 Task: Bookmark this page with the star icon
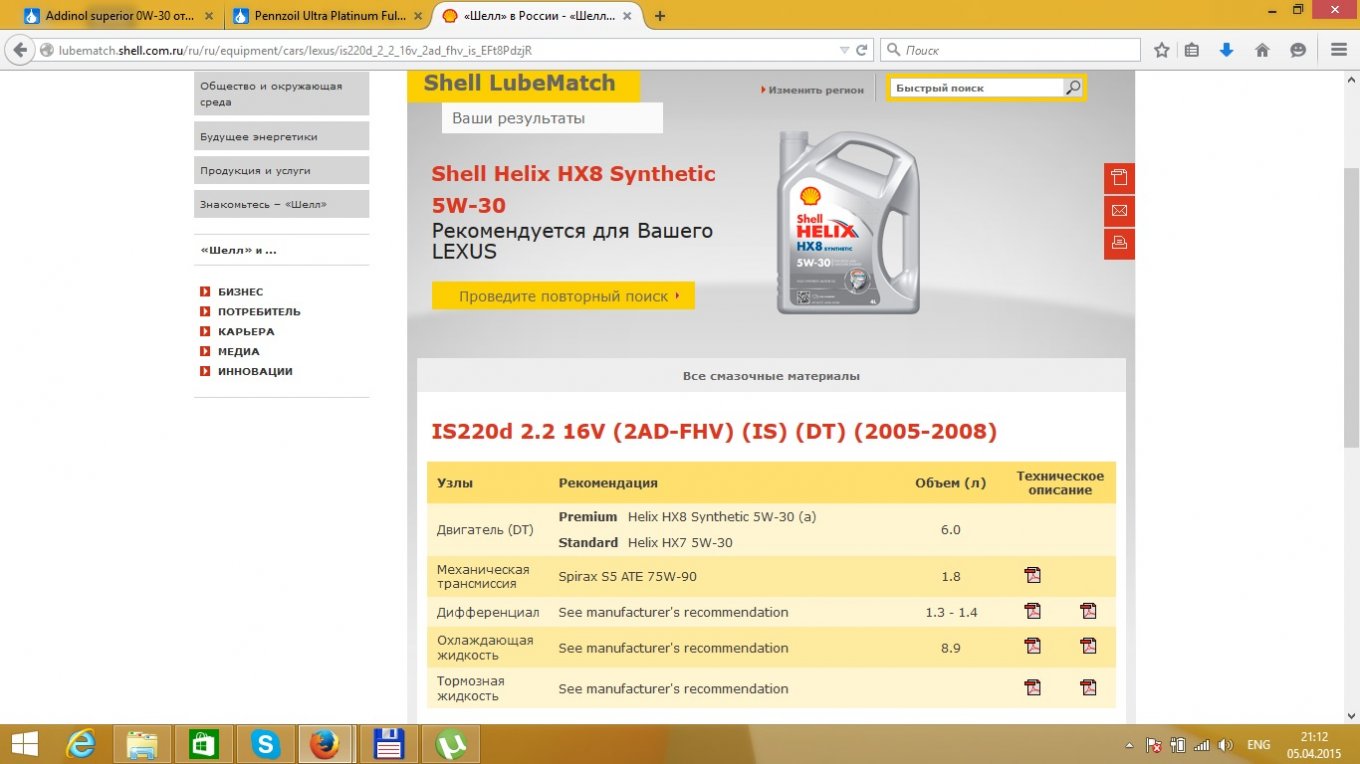click(x=1162, y=50)
